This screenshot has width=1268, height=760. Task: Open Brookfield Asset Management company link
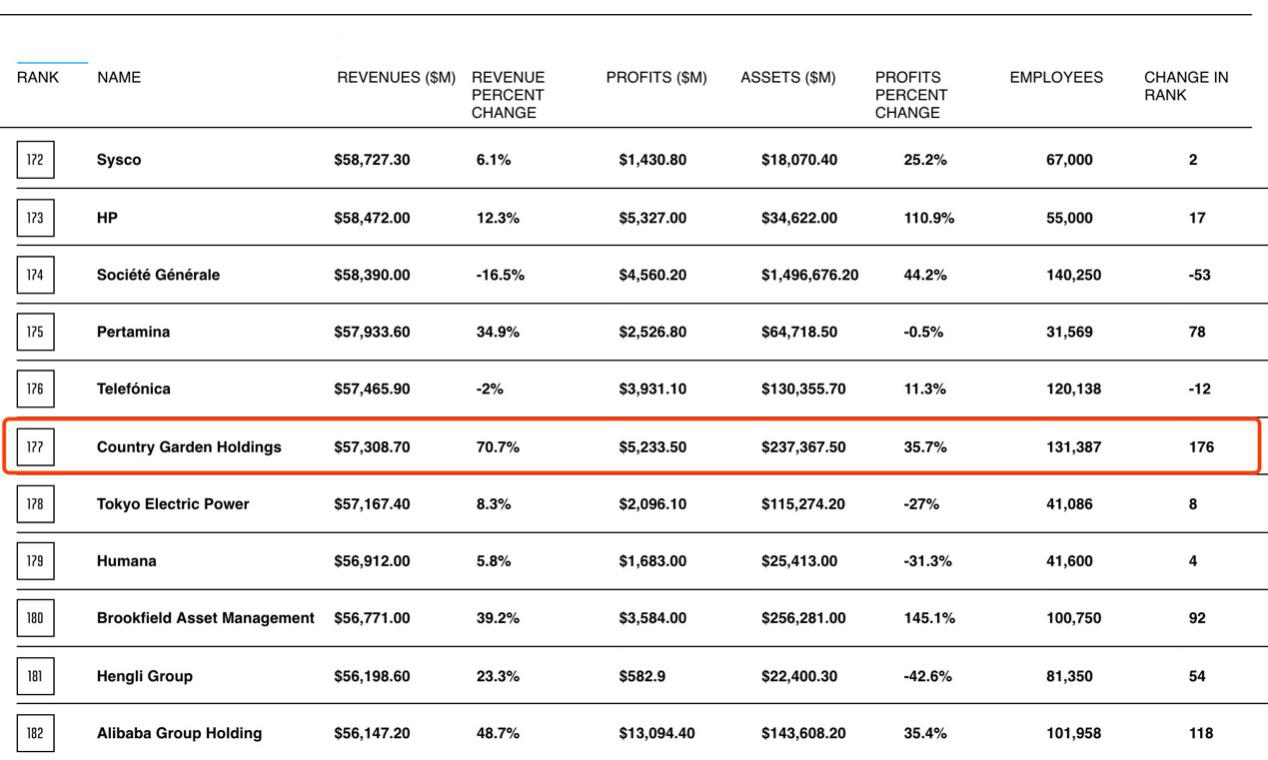click(206, 618)
